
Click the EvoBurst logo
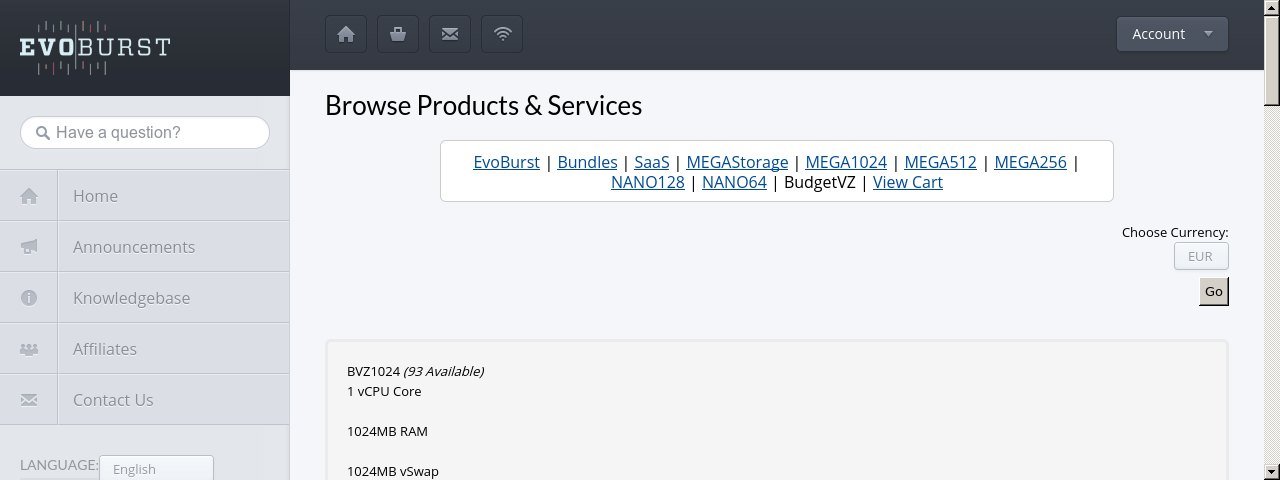[x=95, y=48]
